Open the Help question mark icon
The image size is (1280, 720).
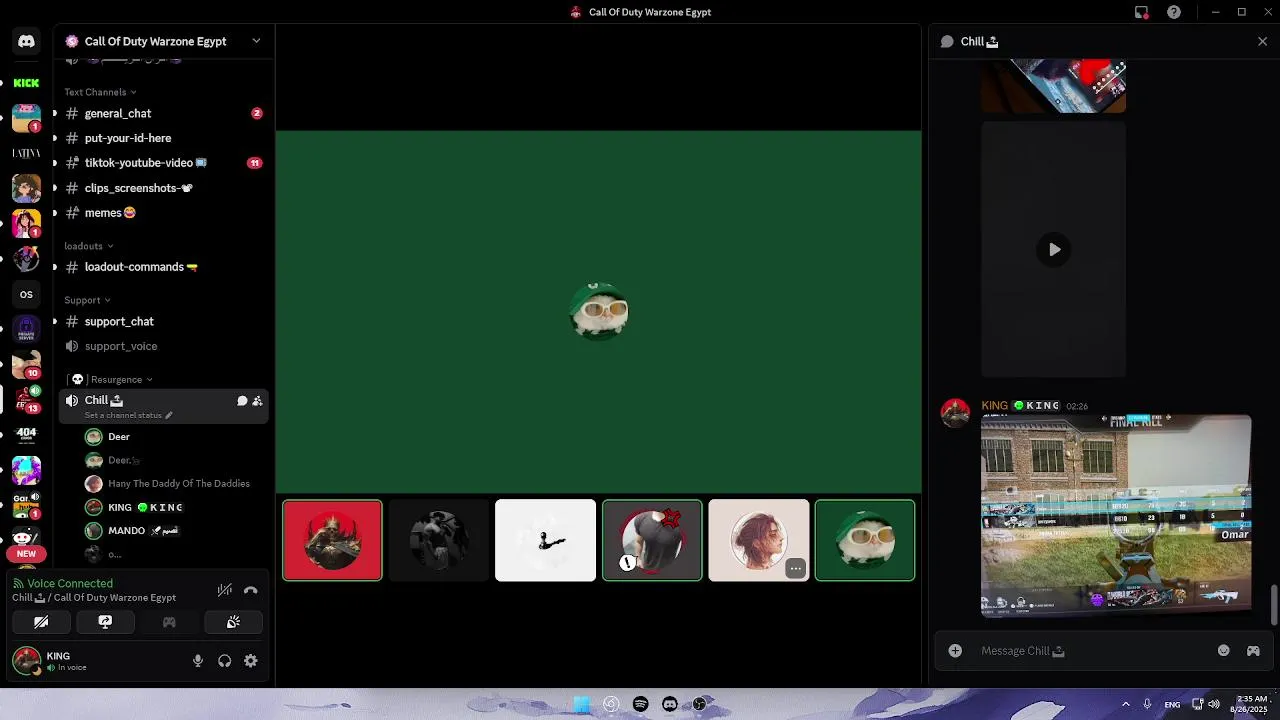pos(1174,12)
